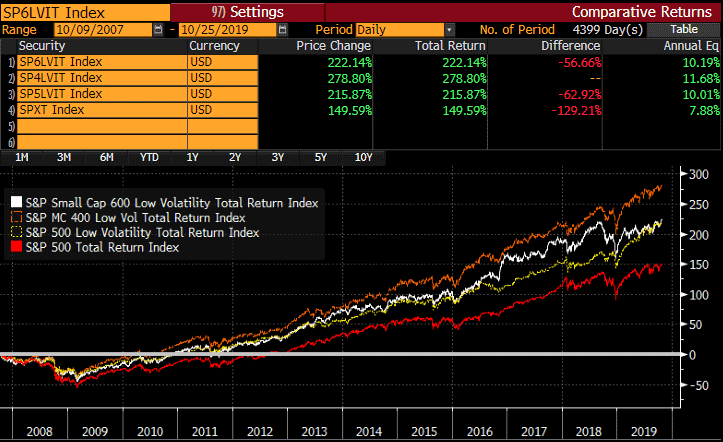Click the Daily period field
This screenshot has width=723, height=442.
coord(400,30)
